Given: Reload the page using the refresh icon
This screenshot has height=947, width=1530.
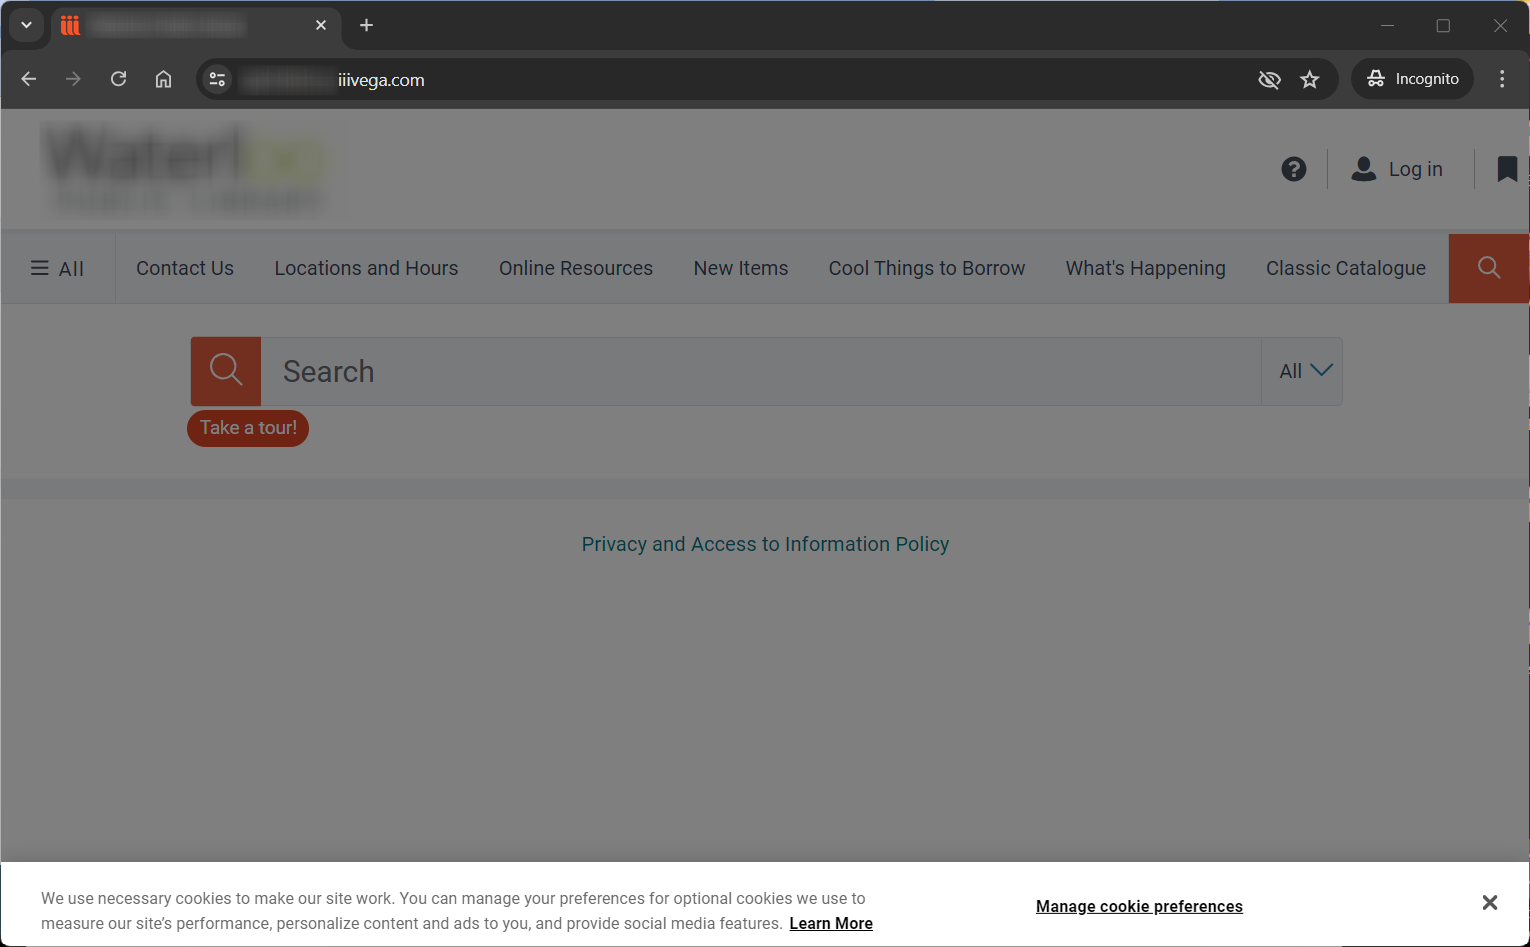Looking at the screenshot, I should pyautogui.click(x=118, y=79).
